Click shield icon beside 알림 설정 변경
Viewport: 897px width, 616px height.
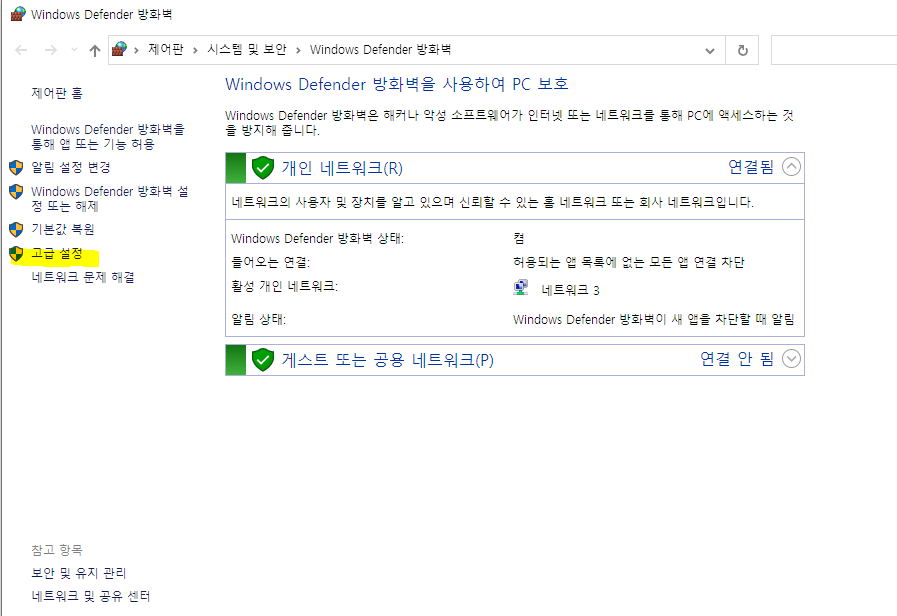pos(16,168)
